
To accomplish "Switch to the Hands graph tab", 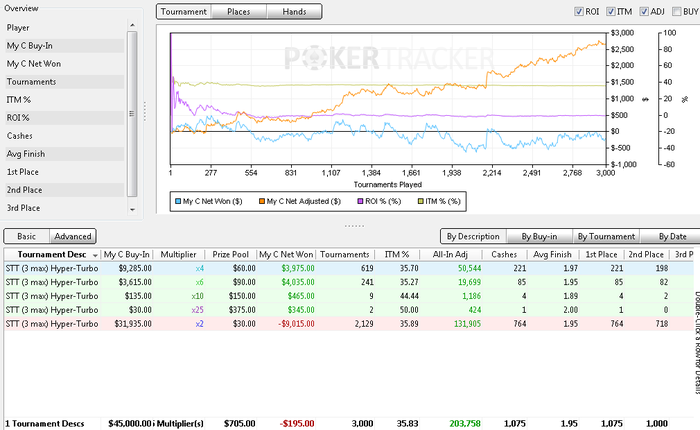I will [294, 12].
